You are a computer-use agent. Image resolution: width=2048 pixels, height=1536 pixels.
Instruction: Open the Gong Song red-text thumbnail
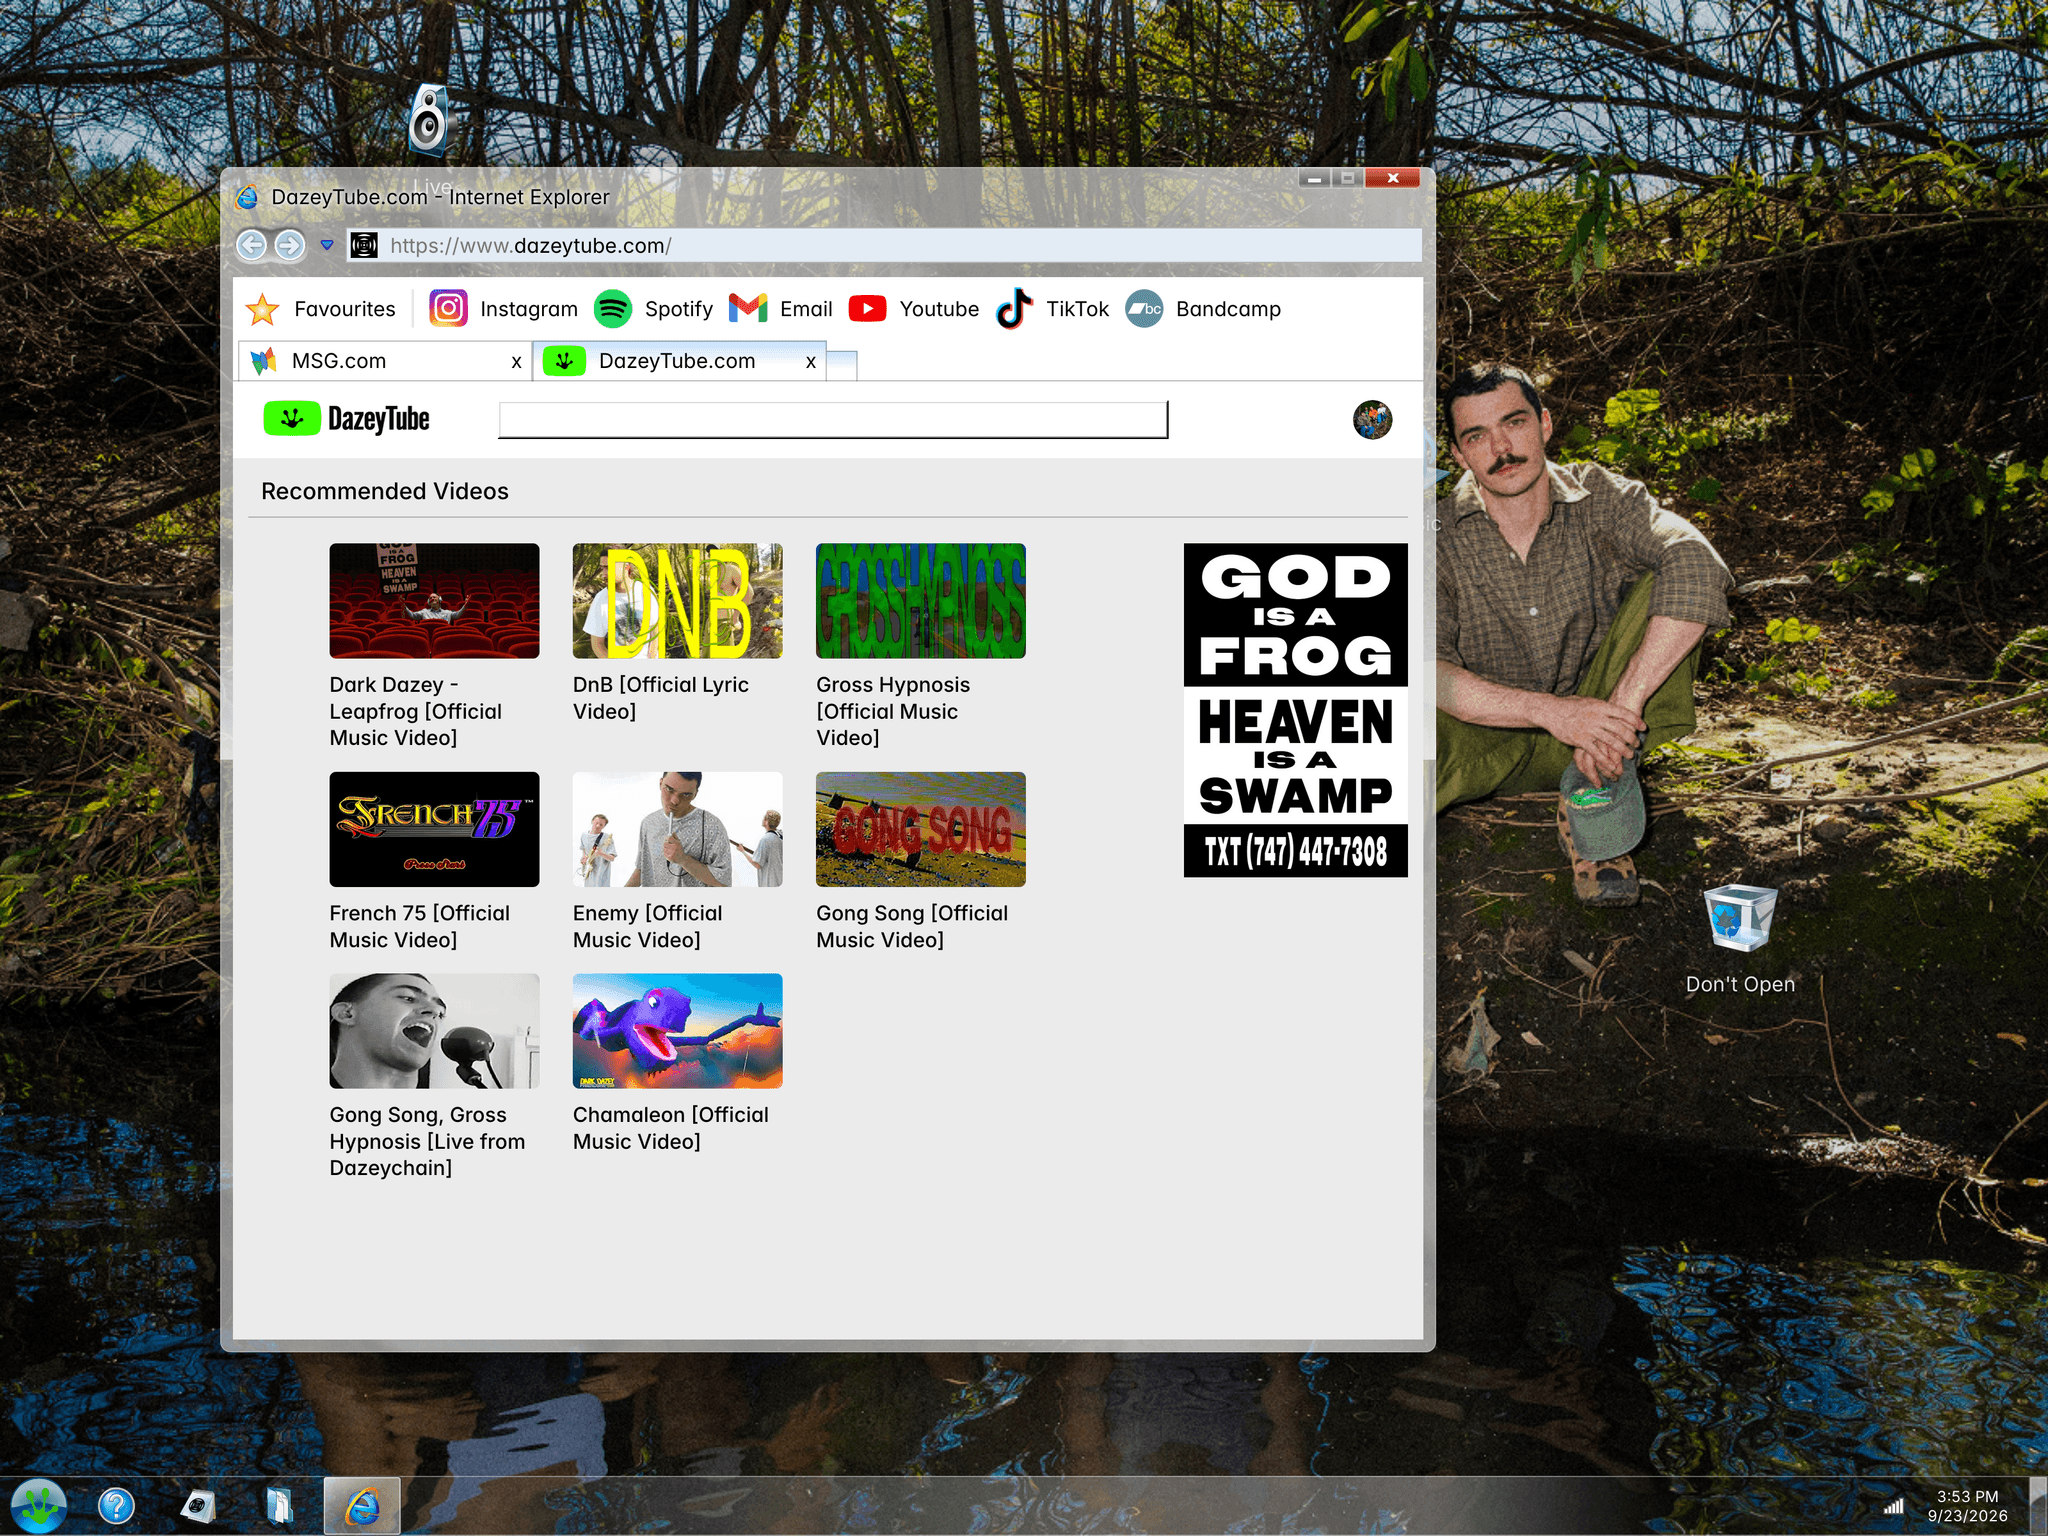click(921, 829)
